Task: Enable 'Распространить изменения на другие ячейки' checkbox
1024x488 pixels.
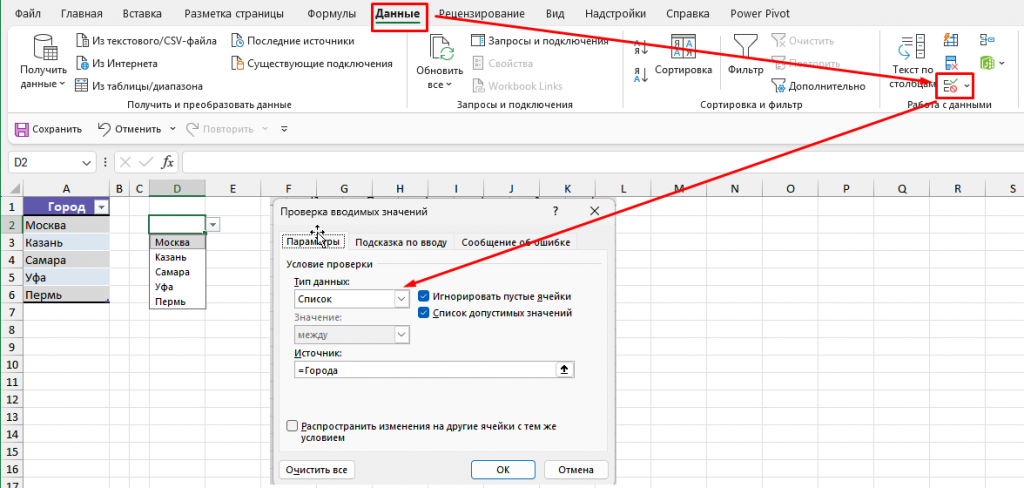Action: tap(292, 425)
